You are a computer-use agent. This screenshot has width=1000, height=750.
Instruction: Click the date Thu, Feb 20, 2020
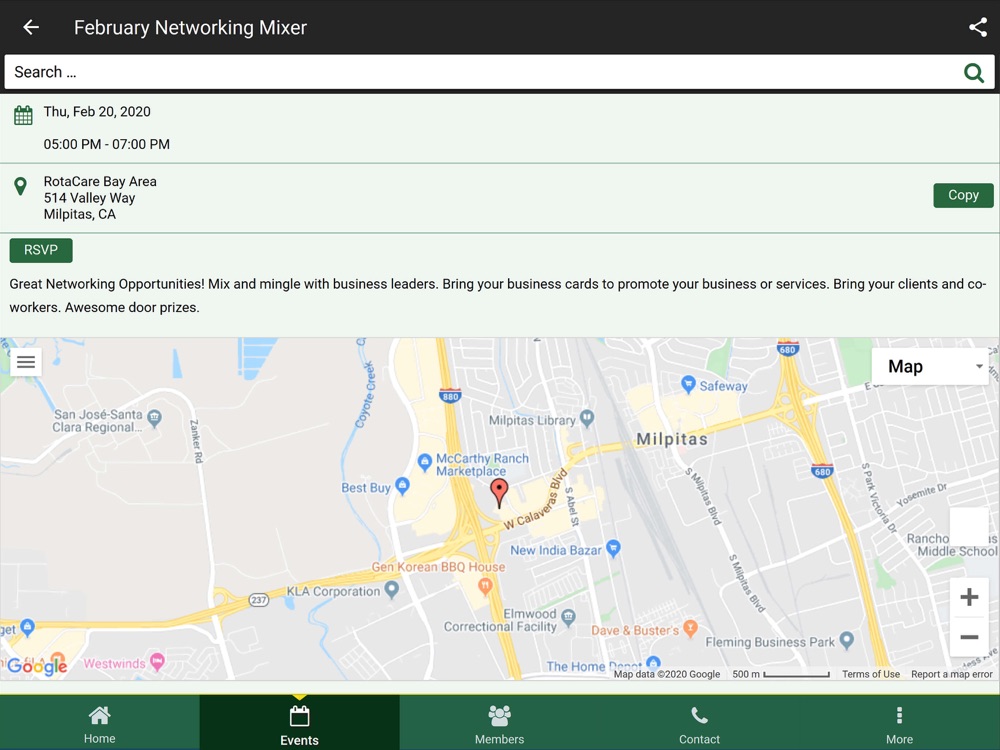97,112
